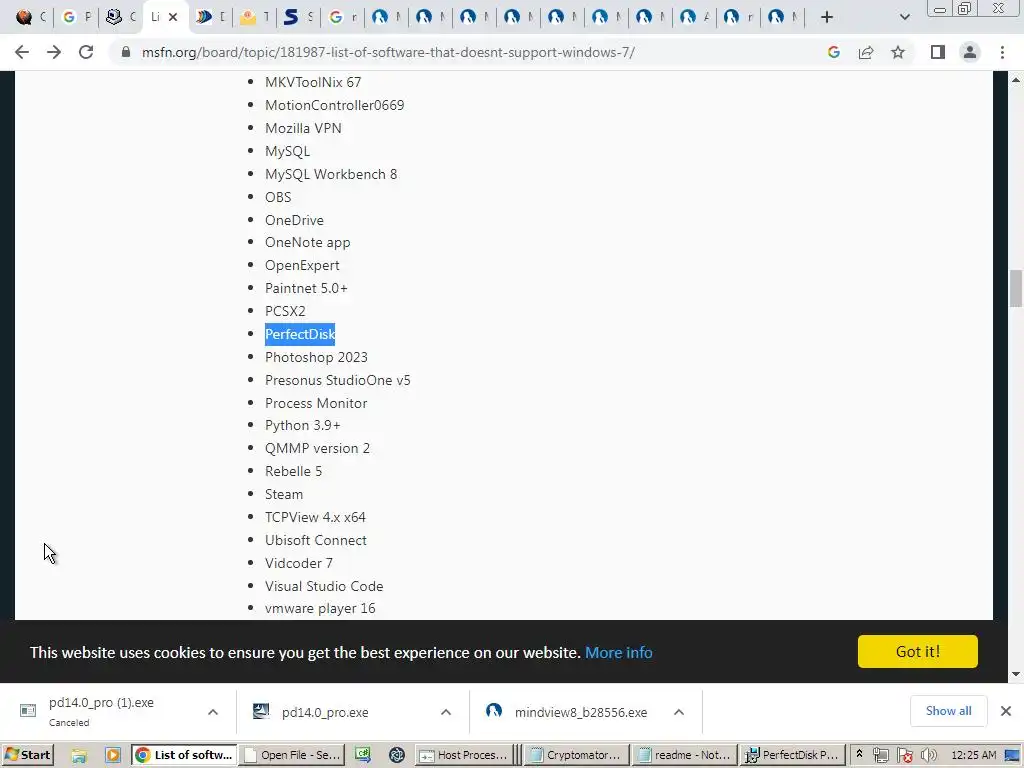Image resolution: width=1024 pixels, height=768 pixels.
Task: Click the address bar URL
Action: pos(388,52)
